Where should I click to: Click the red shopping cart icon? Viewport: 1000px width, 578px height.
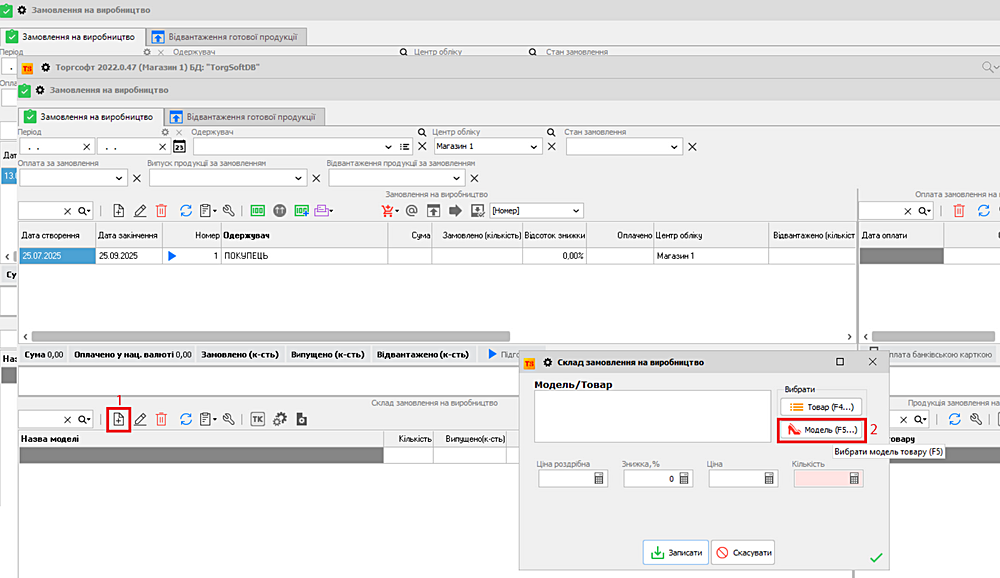pyautogui.click(x=389, y=211)
